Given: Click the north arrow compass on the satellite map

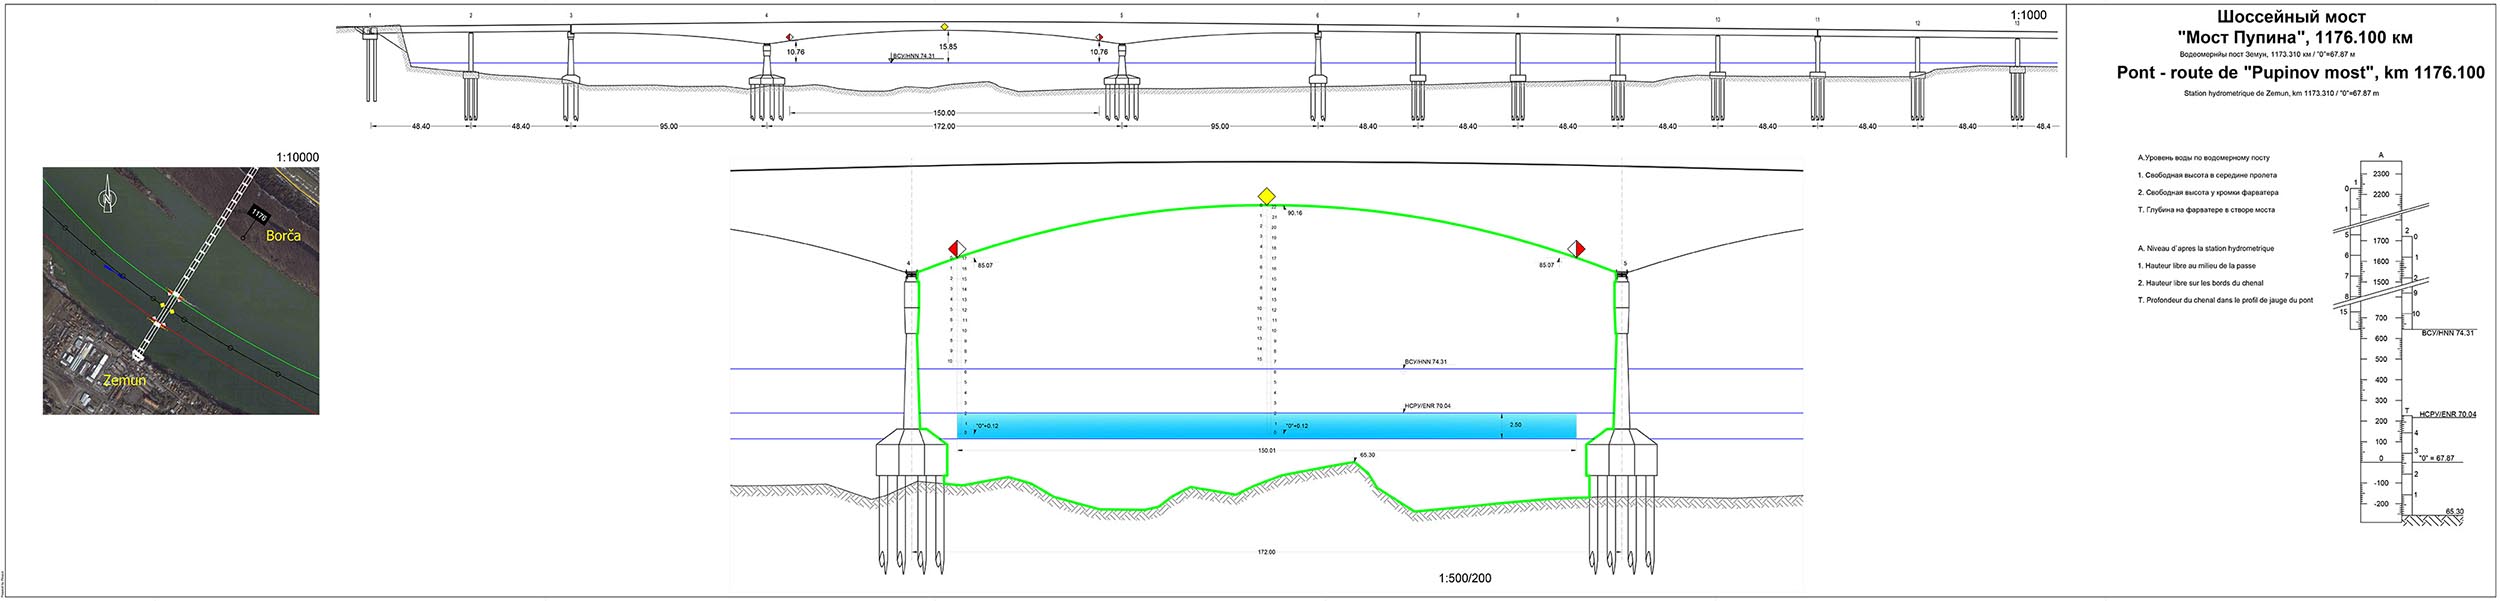Looking at the screenshot, I should tap(108, 198).
